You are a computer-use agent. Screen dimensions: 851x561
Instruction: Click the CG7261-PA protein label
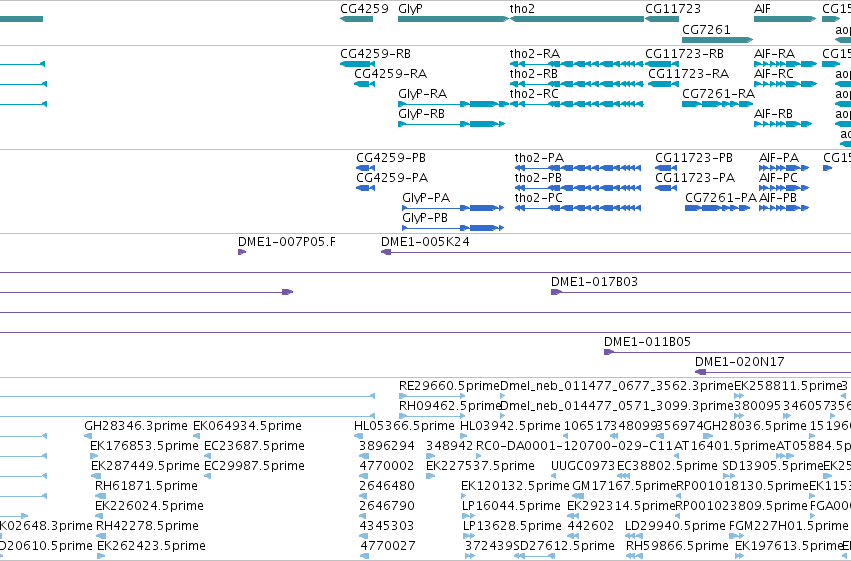pos(721,198)
